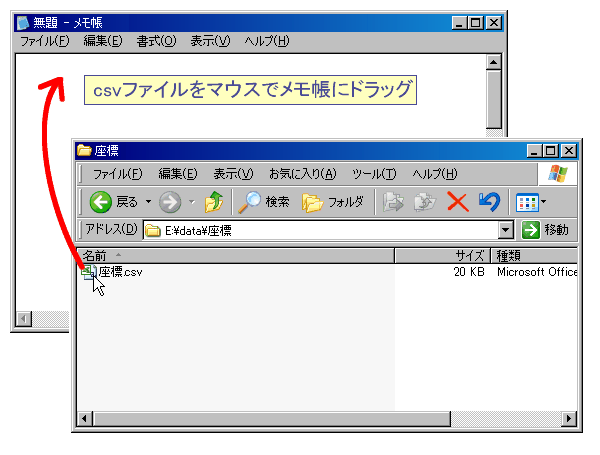Click the grayed Forward arrow button
Image resolution: width=600 pixels, height=455 pixels.
[170, 202]
